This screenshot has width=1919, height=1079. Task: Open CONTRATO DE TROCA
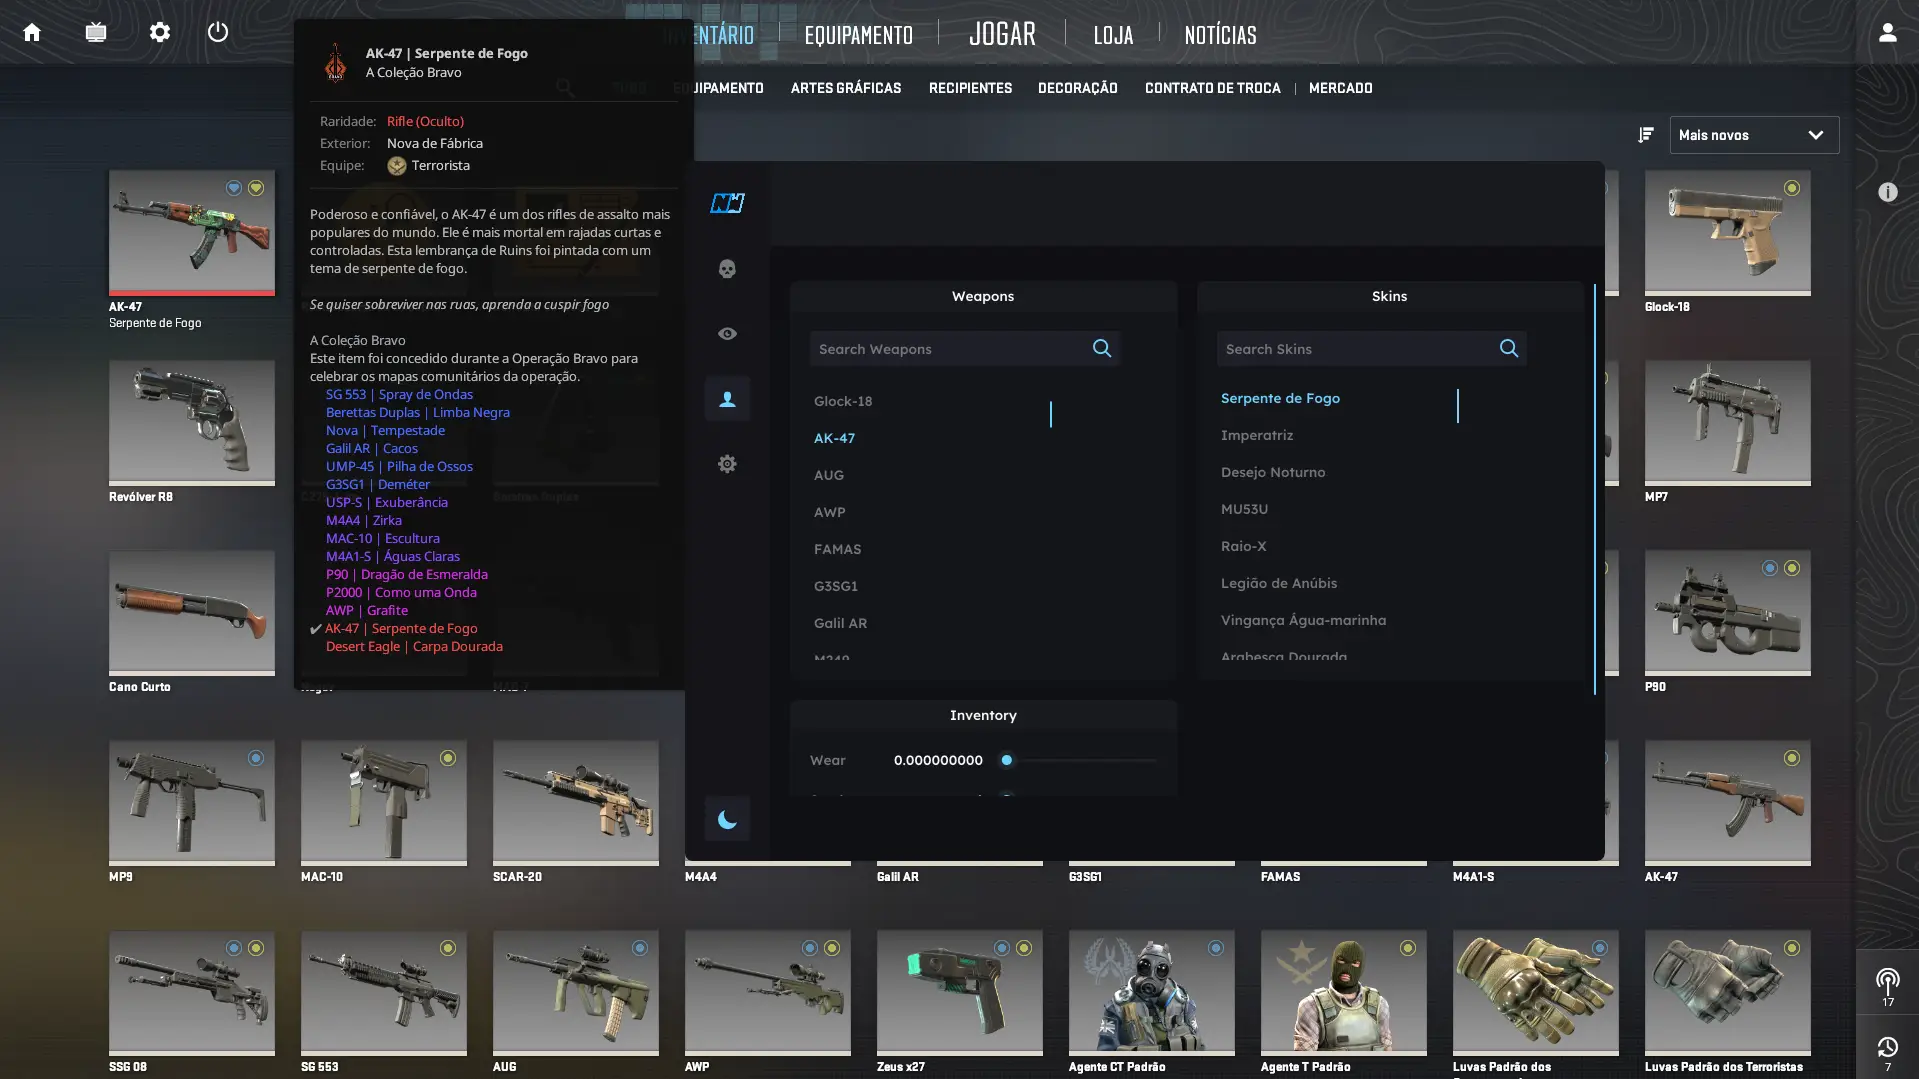1213,88
